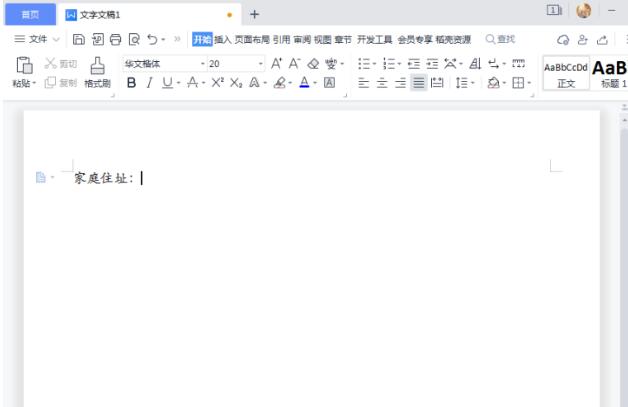Toggle Underline formatting
Screen dimensions: 628x407
[167, 83]
